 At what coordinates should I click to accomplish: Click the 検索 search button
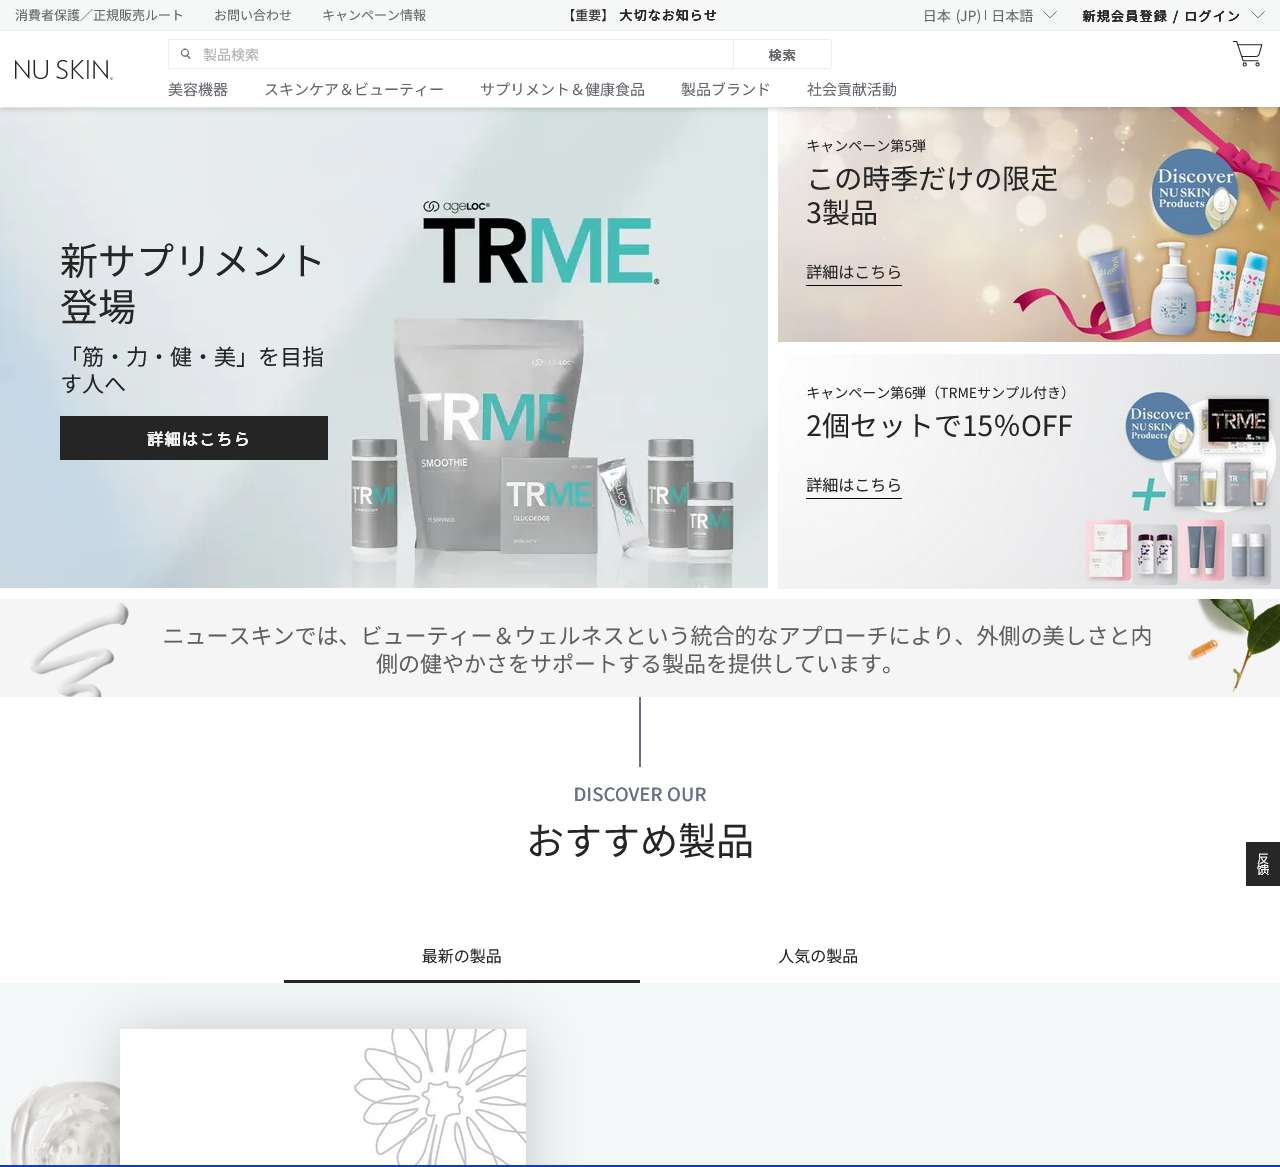coord(782,54)
